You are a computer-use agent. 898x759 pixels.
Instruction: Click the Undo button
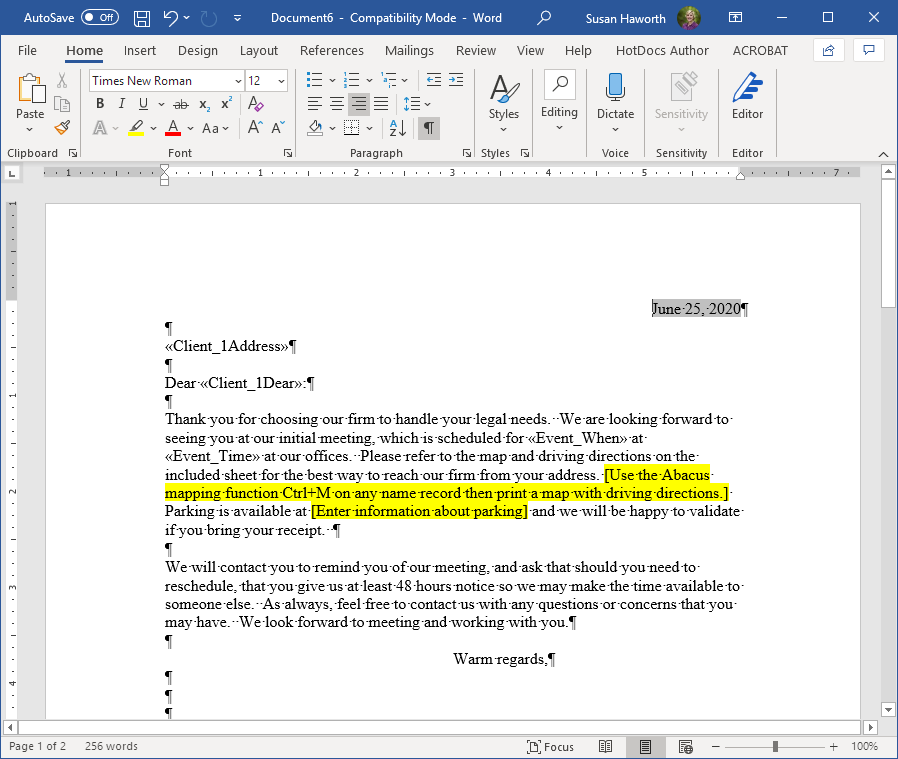166,17
